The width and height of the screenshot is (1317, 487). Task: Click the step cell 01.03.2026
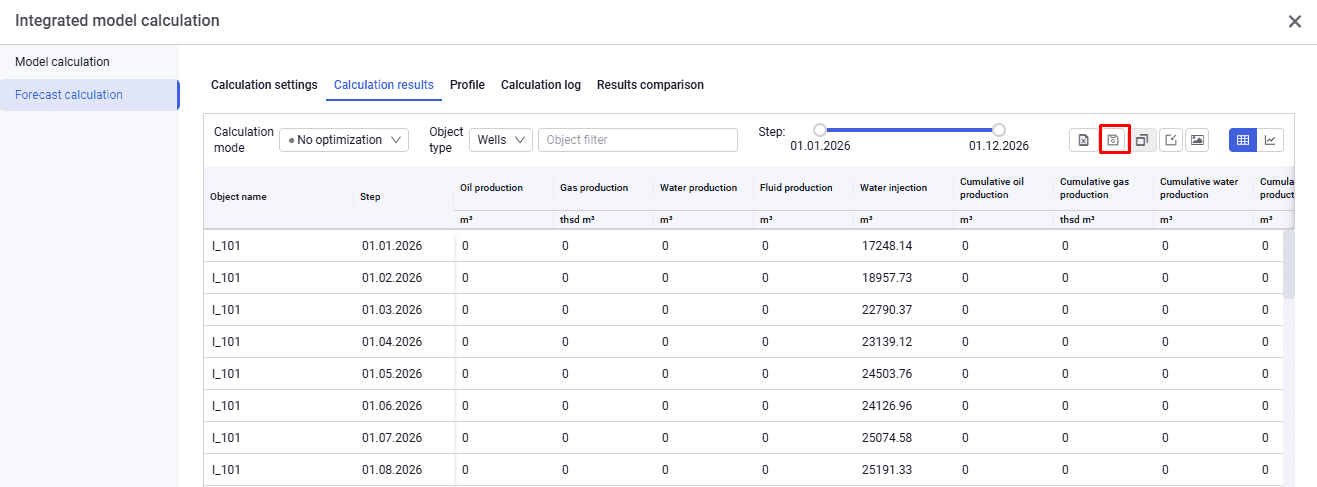[x=392, y=310]
